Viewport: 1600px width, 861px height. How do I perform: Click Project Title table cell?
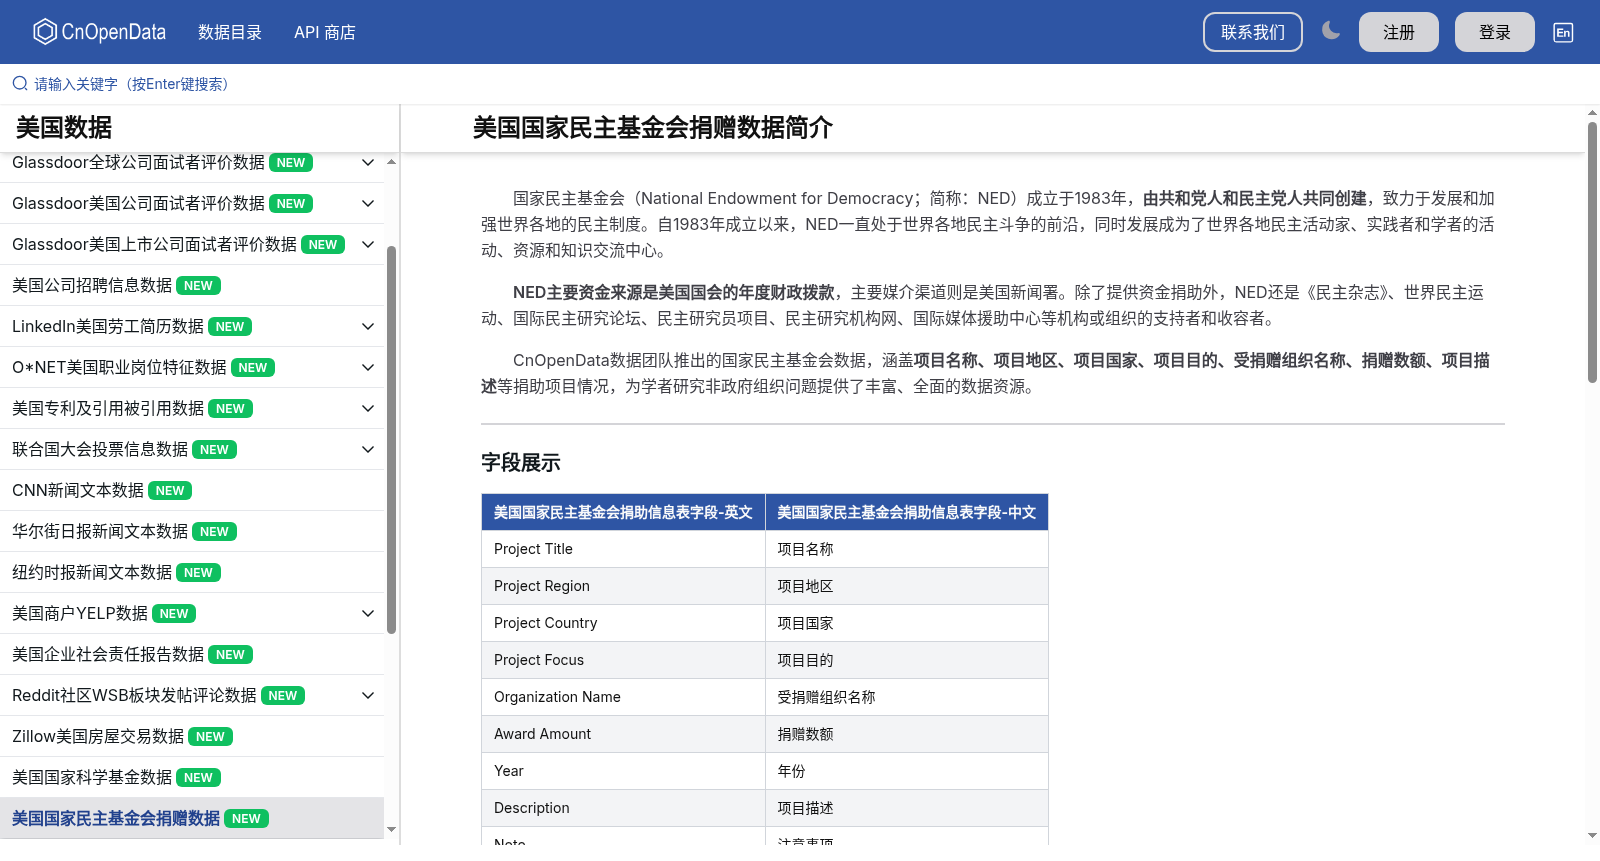pos(623,549)
